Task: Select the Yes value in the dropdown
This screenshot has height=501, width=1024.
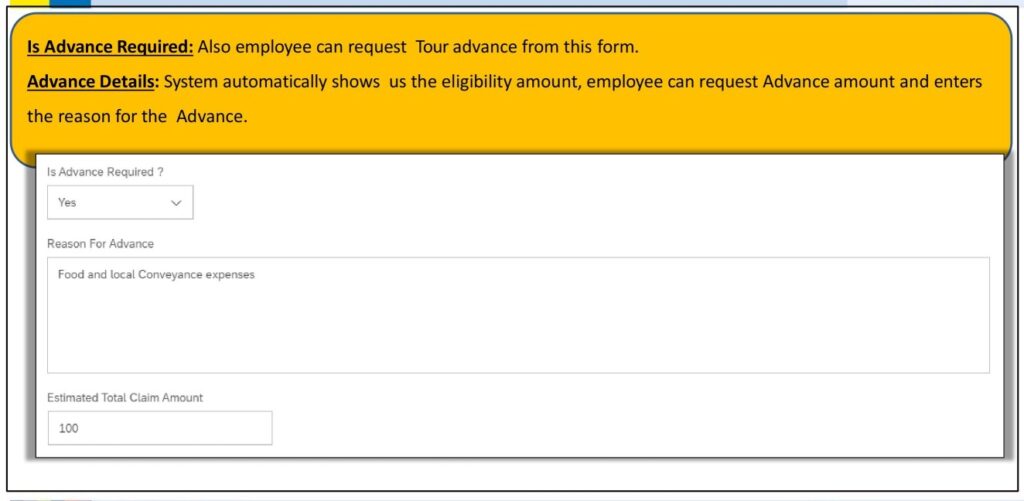Action: [67, 202]
